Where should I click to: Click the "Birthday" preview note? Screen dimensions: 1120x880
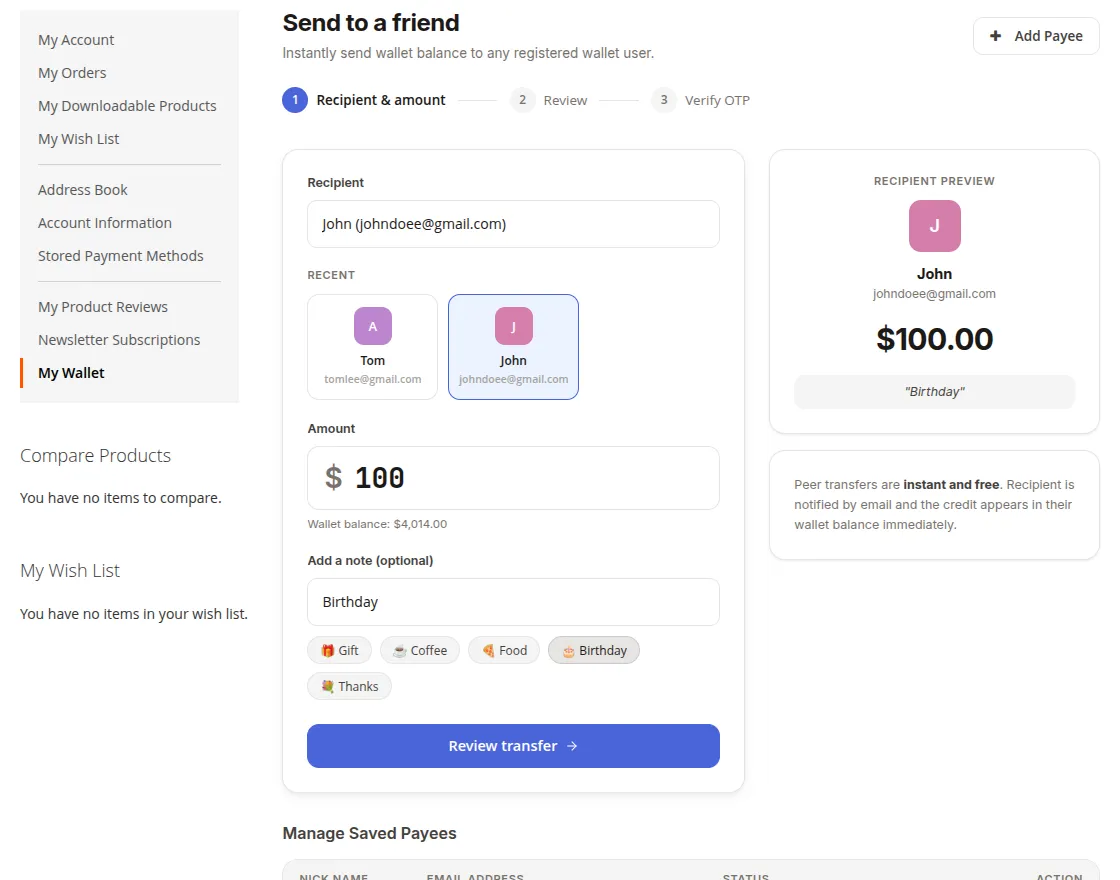click(x=934, y=392)
